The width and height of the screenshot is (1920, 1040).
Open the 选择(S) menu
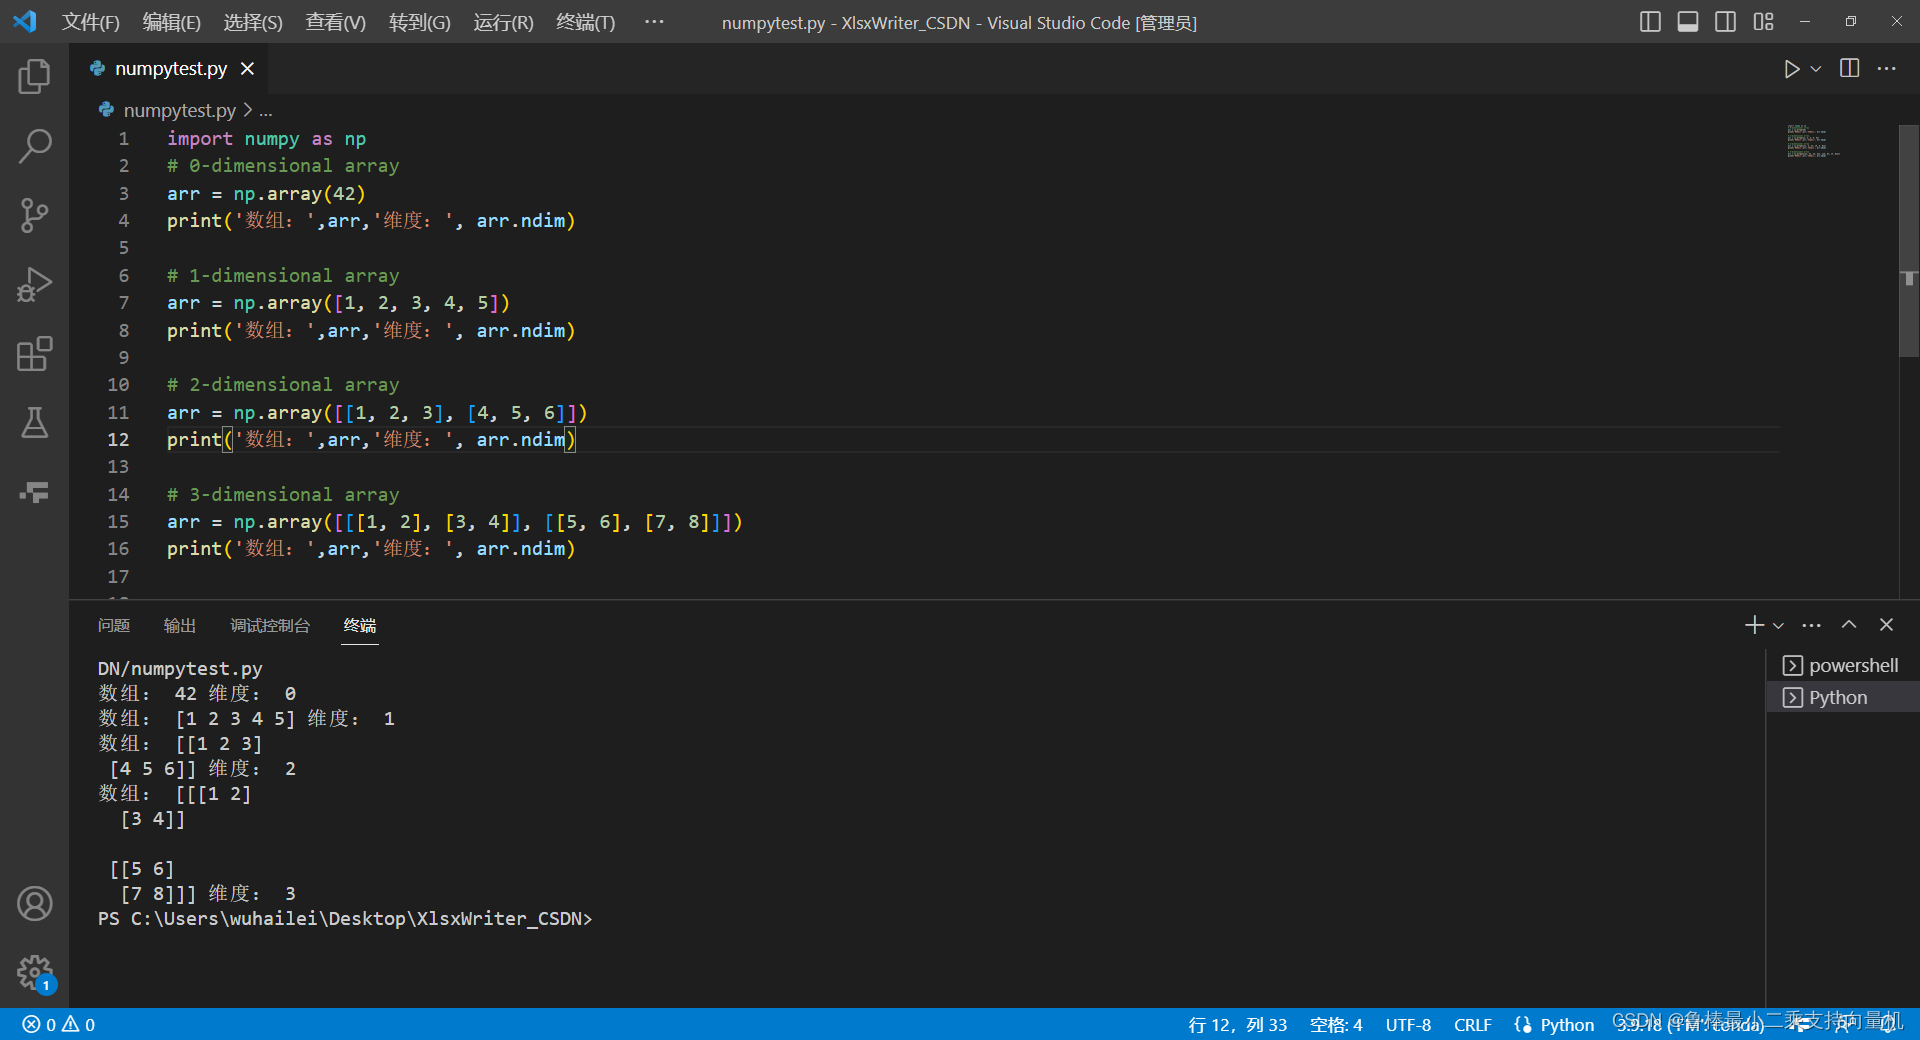[x=253, y=22]
